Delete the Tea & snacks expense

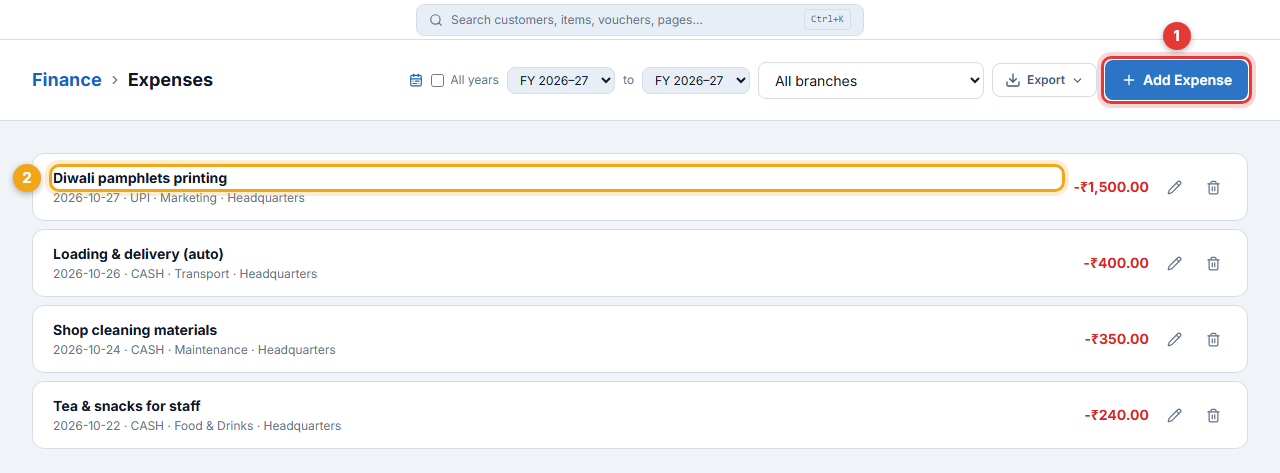(1213, 415)
